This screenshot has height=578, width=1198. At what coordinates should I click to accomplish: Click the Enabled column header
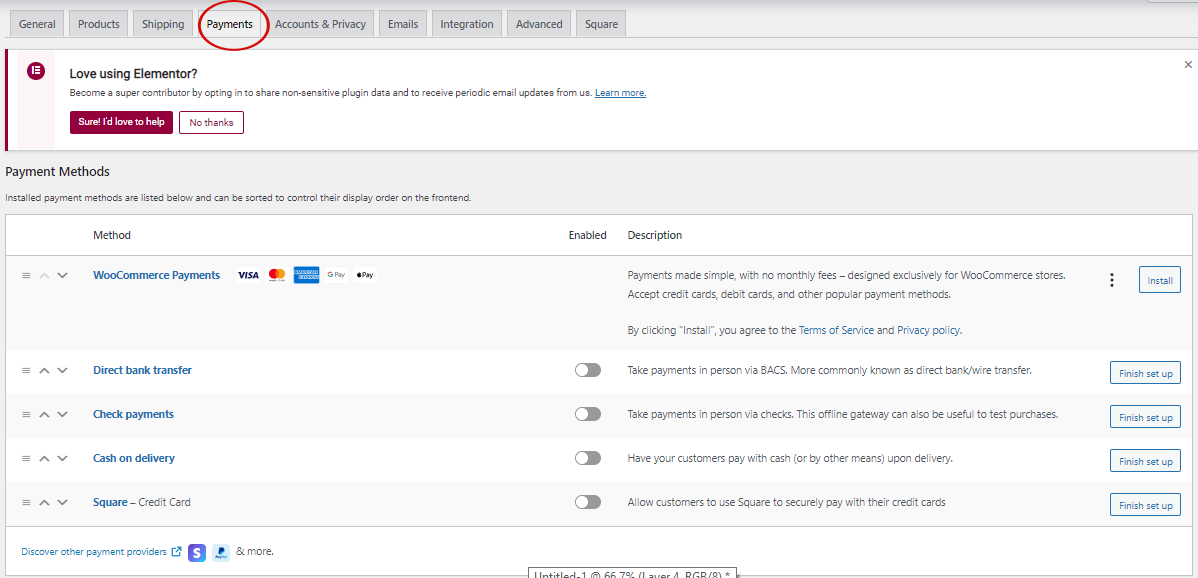coord(588,235)
